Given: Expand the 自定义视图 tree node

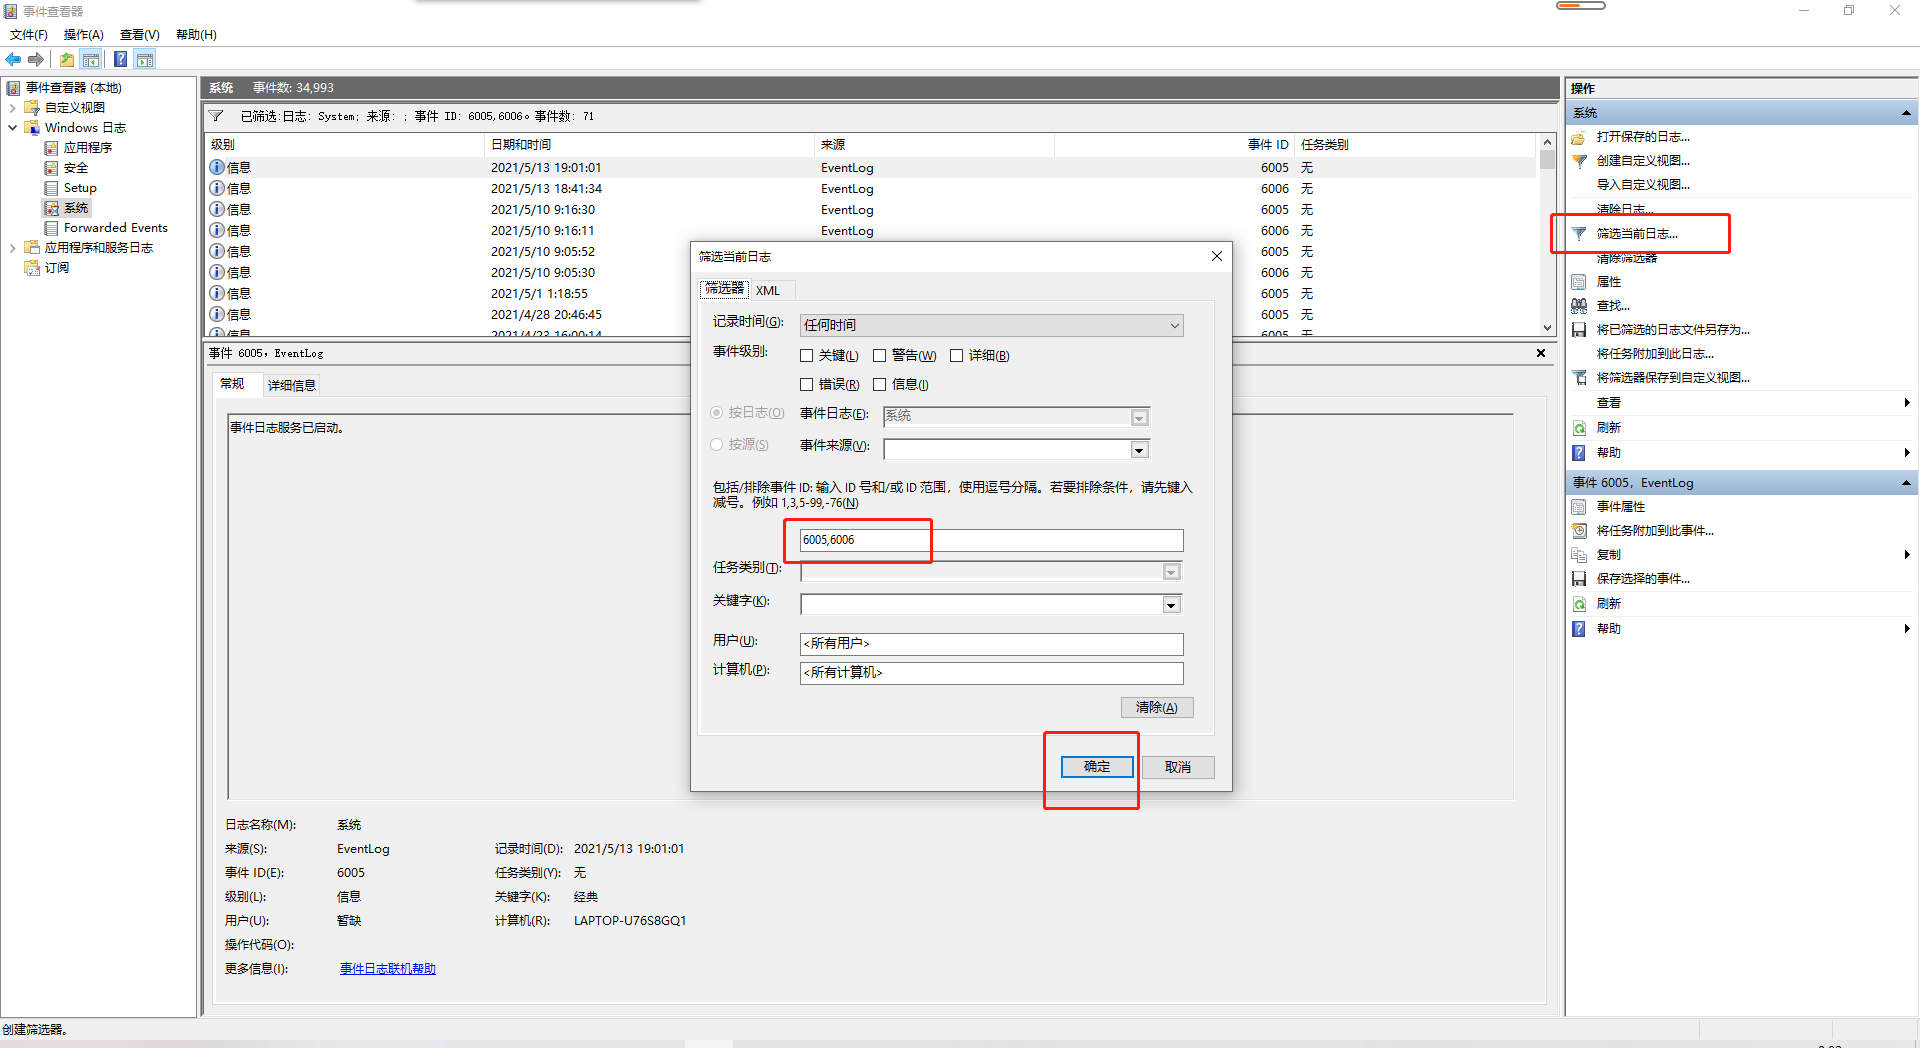Looking at the screenshot, I should [12, 108].
